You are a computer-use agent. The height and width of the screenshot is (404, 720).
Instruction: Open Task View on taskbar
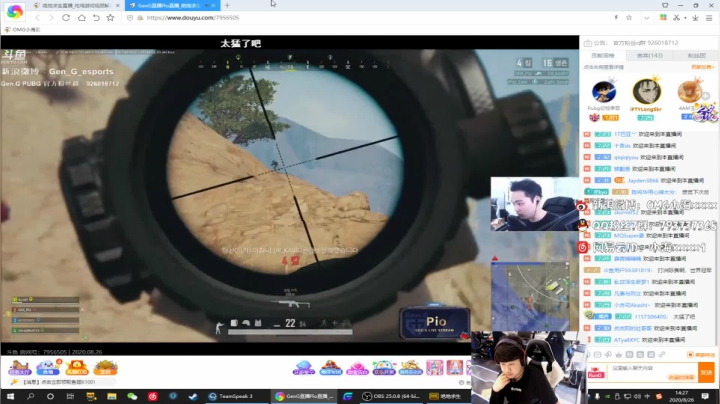[x=70, y=396]
